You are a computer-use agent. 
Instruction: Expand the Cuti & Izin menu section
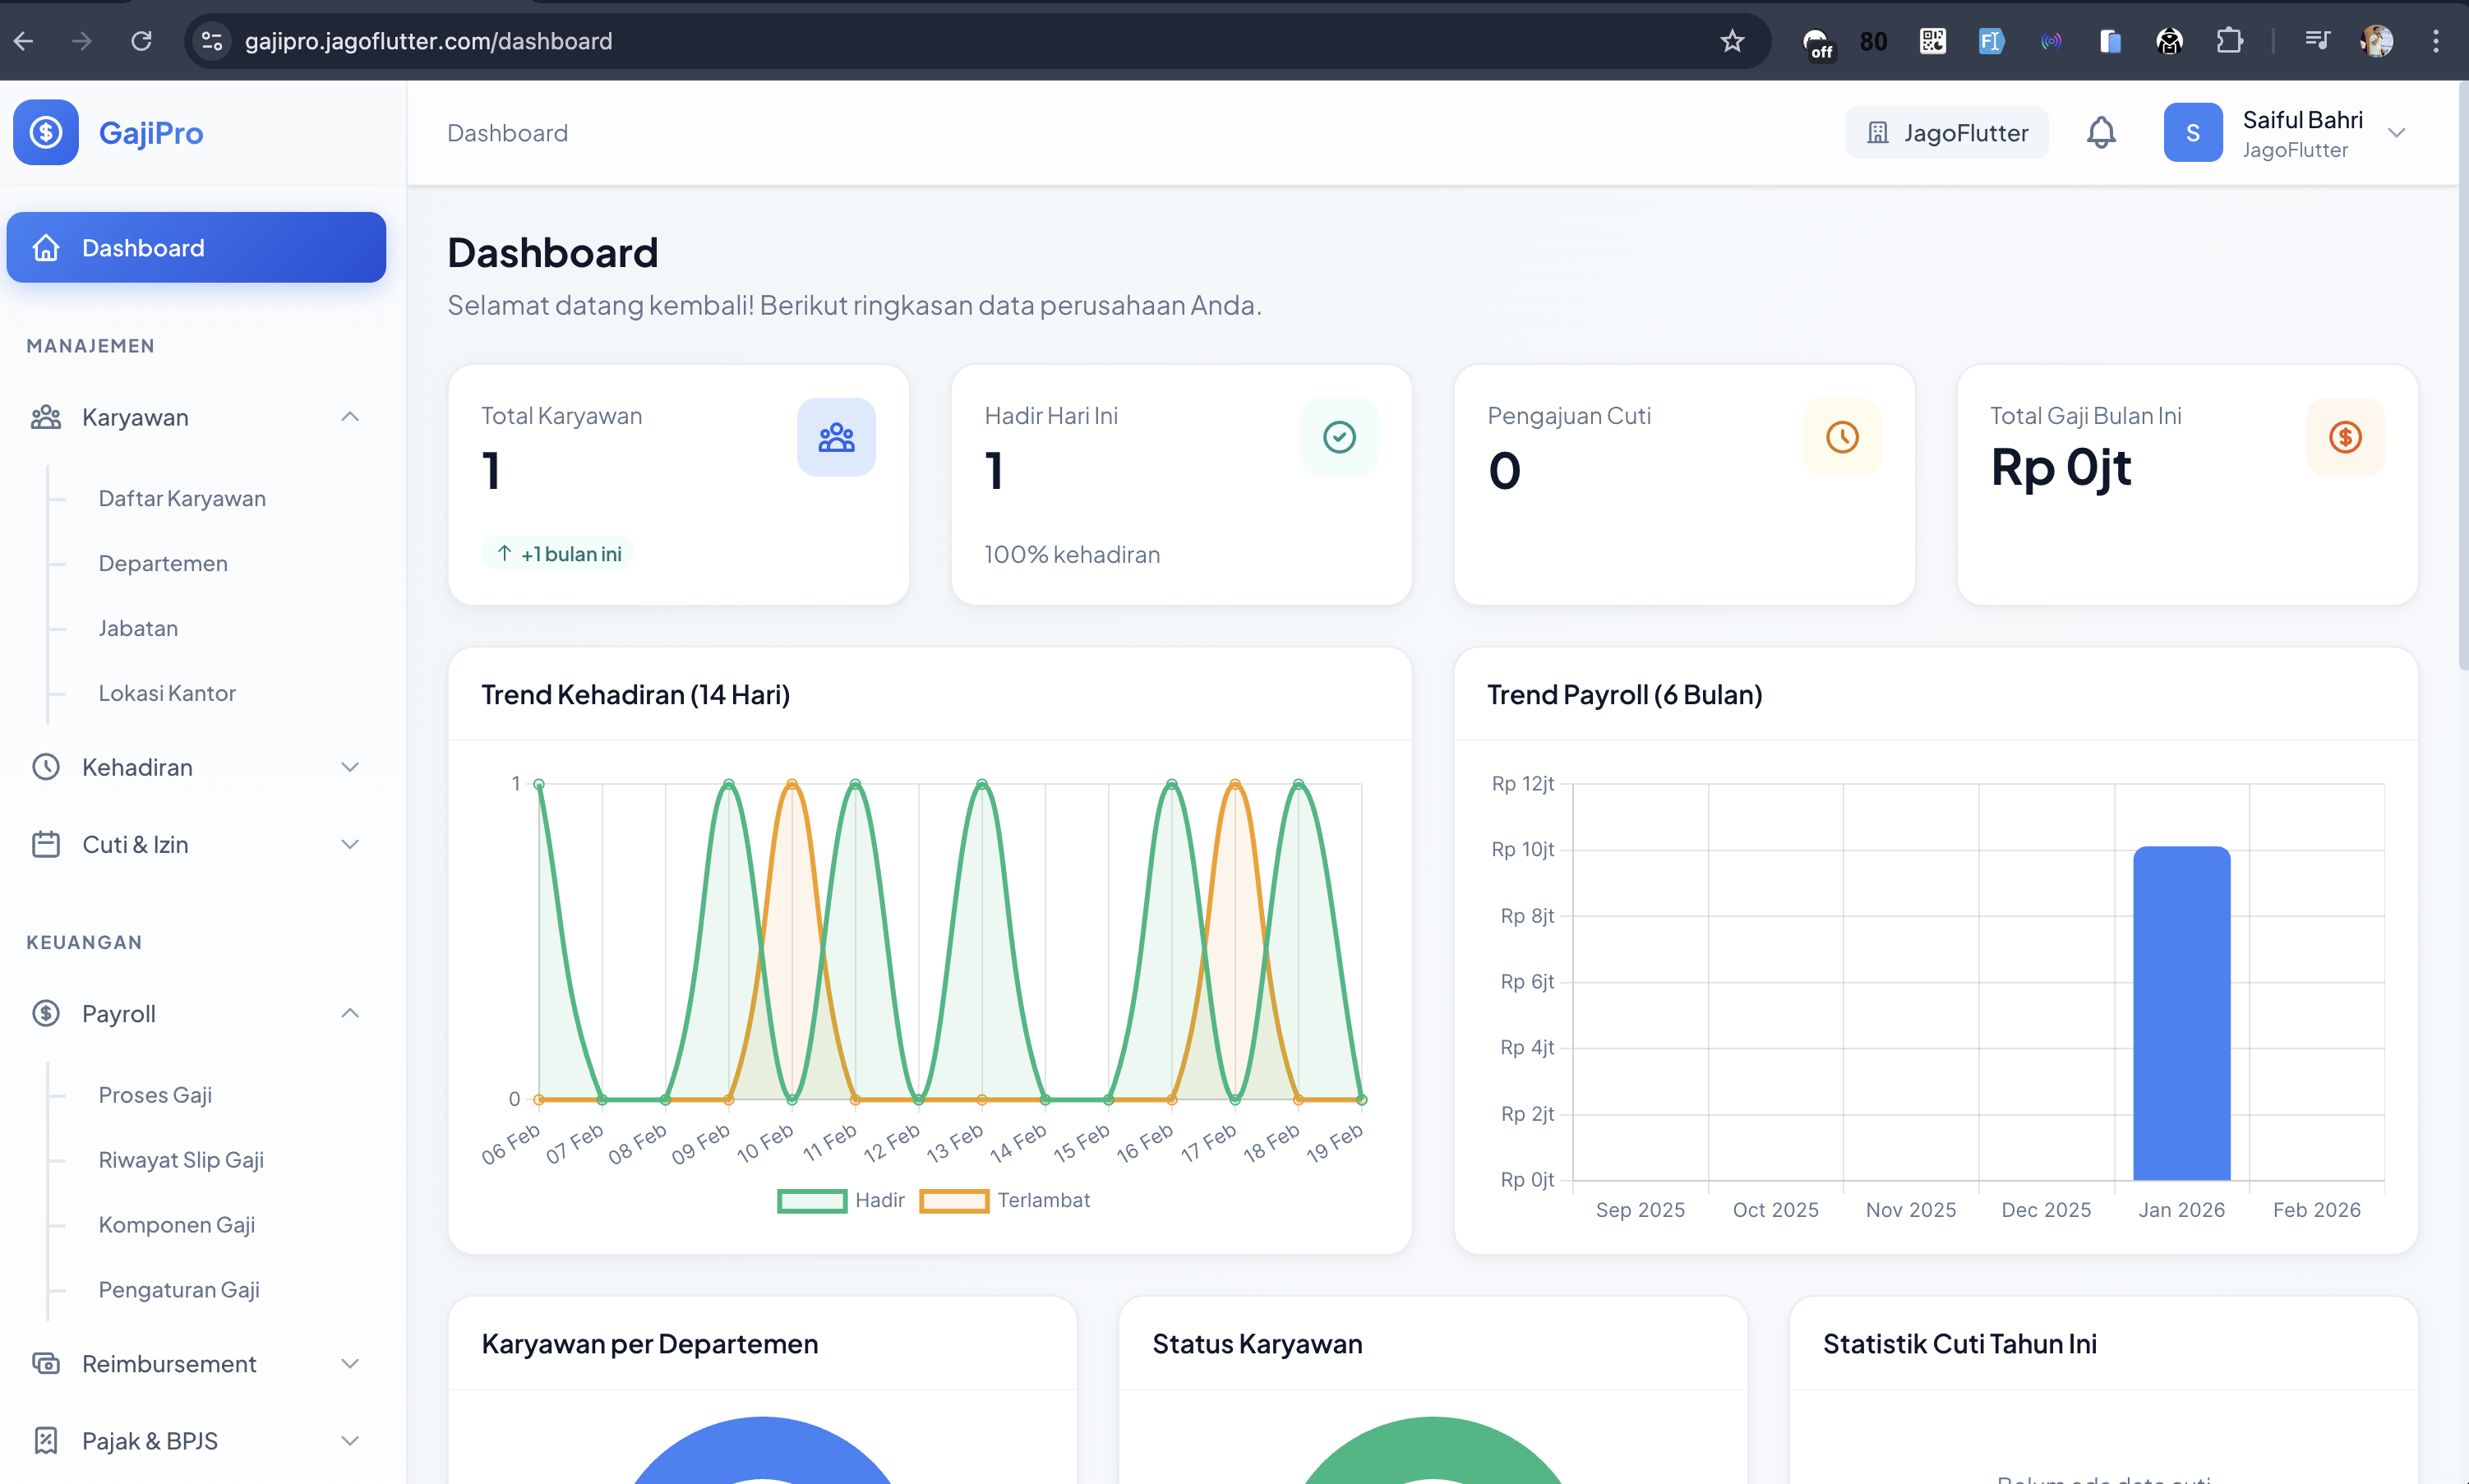pos(196,844)
